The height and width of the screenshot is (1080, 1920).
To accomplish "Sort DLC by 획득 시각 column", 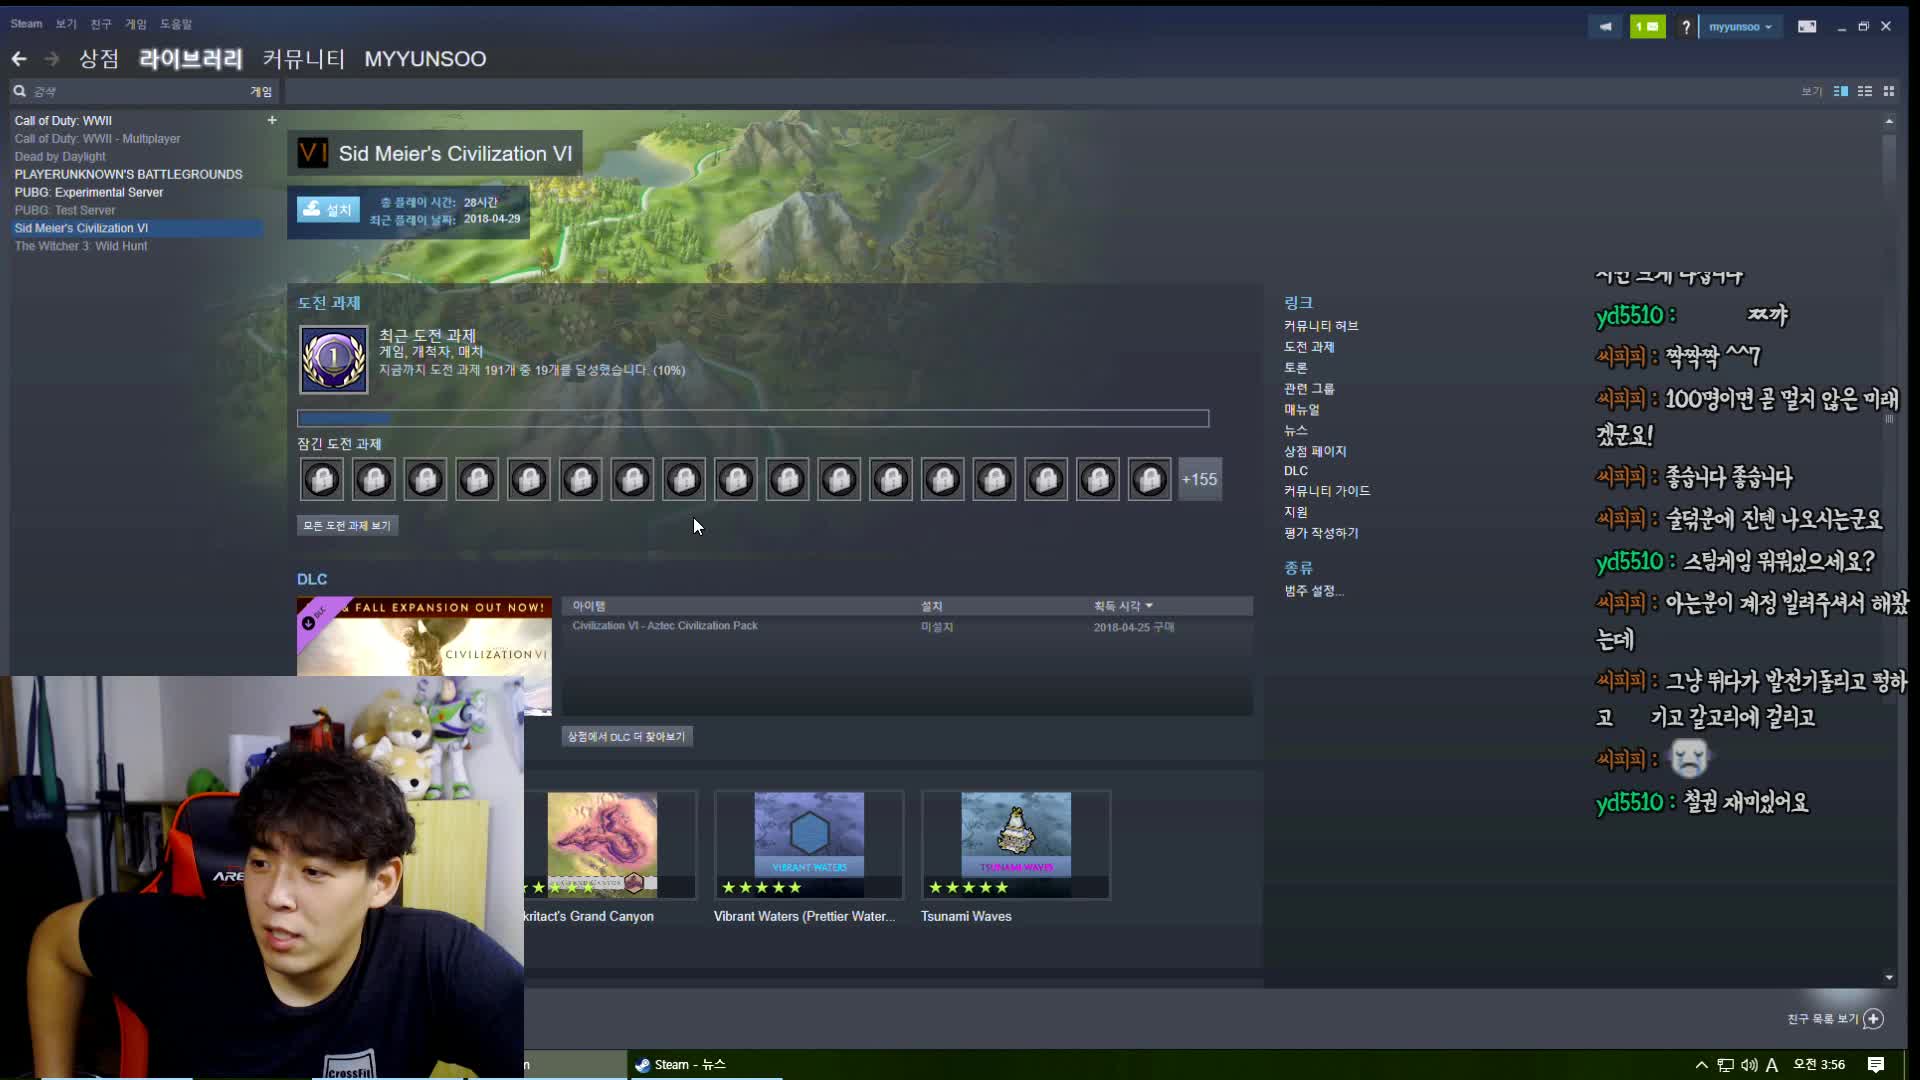I will point(1123,606).
